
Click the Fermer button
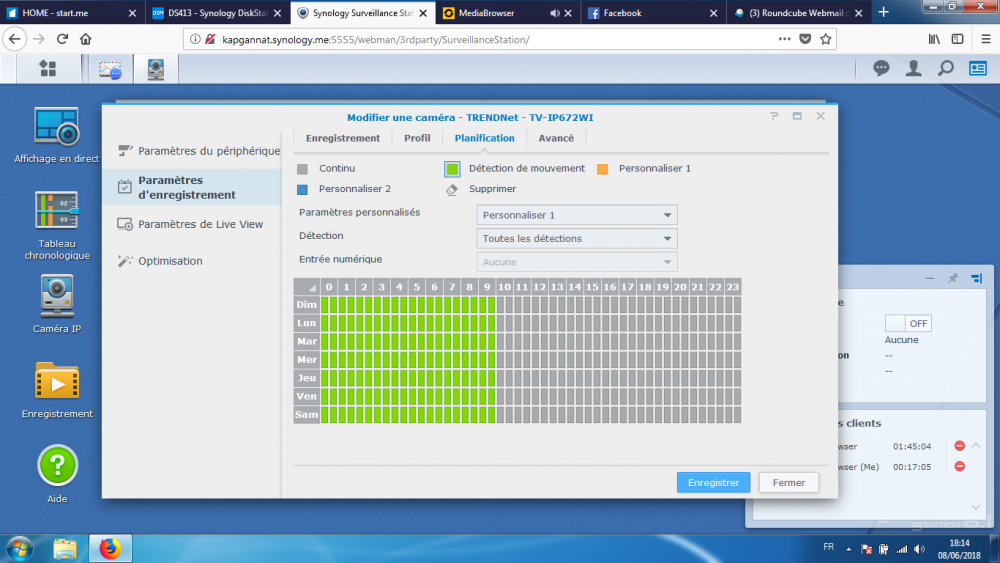pyautogui.click(x=788, y=482)
